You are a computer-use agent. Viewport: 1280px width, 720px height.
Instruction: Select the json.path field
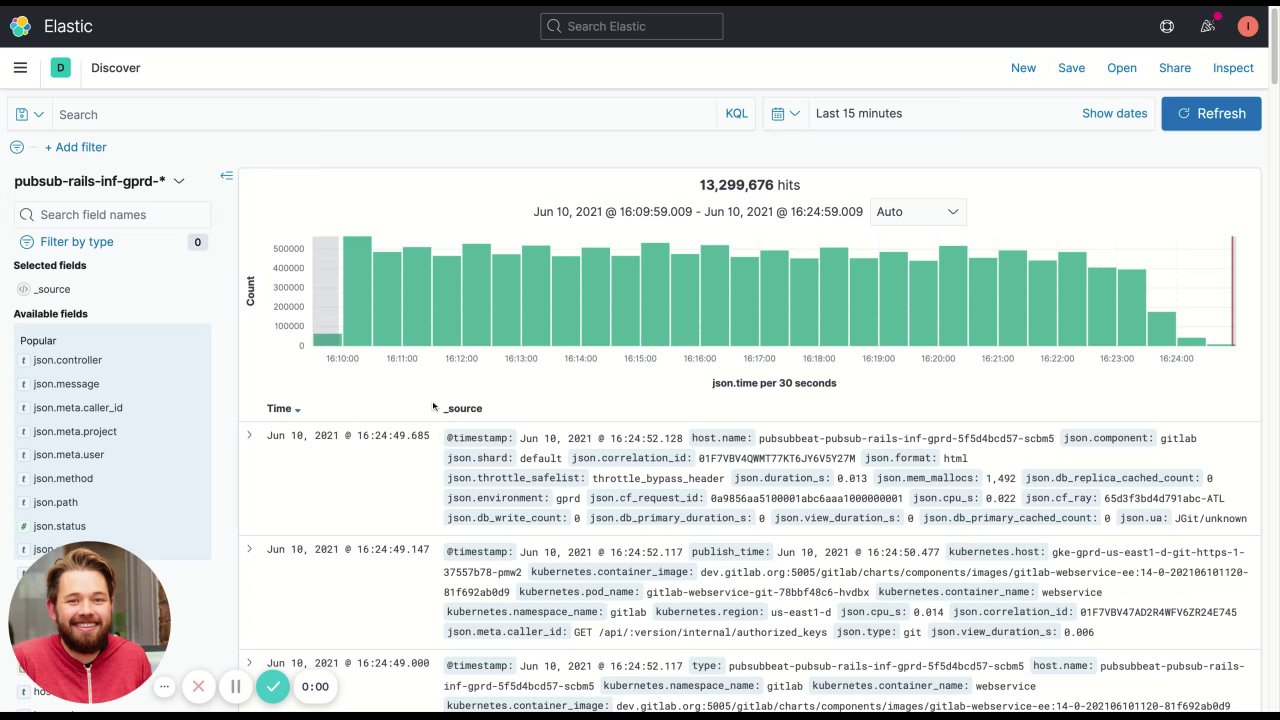tap(55, 503)
